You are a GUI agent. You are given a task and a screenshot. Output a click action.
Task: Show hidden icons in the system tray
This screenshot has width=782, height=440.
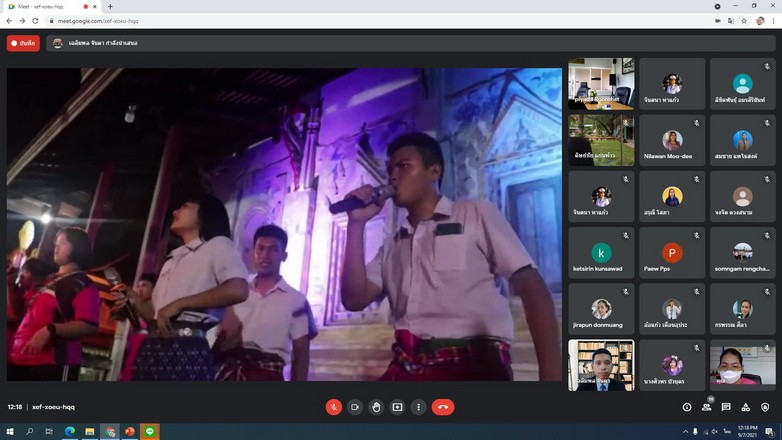686,431
